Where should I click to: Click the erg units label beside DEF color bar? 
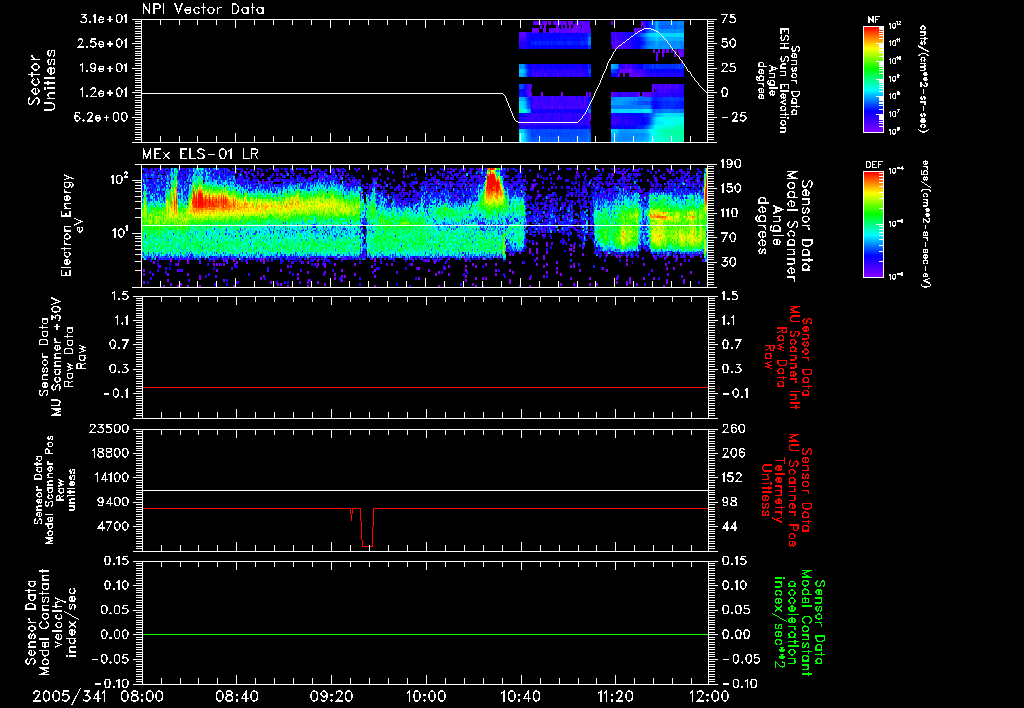[925, 224]
